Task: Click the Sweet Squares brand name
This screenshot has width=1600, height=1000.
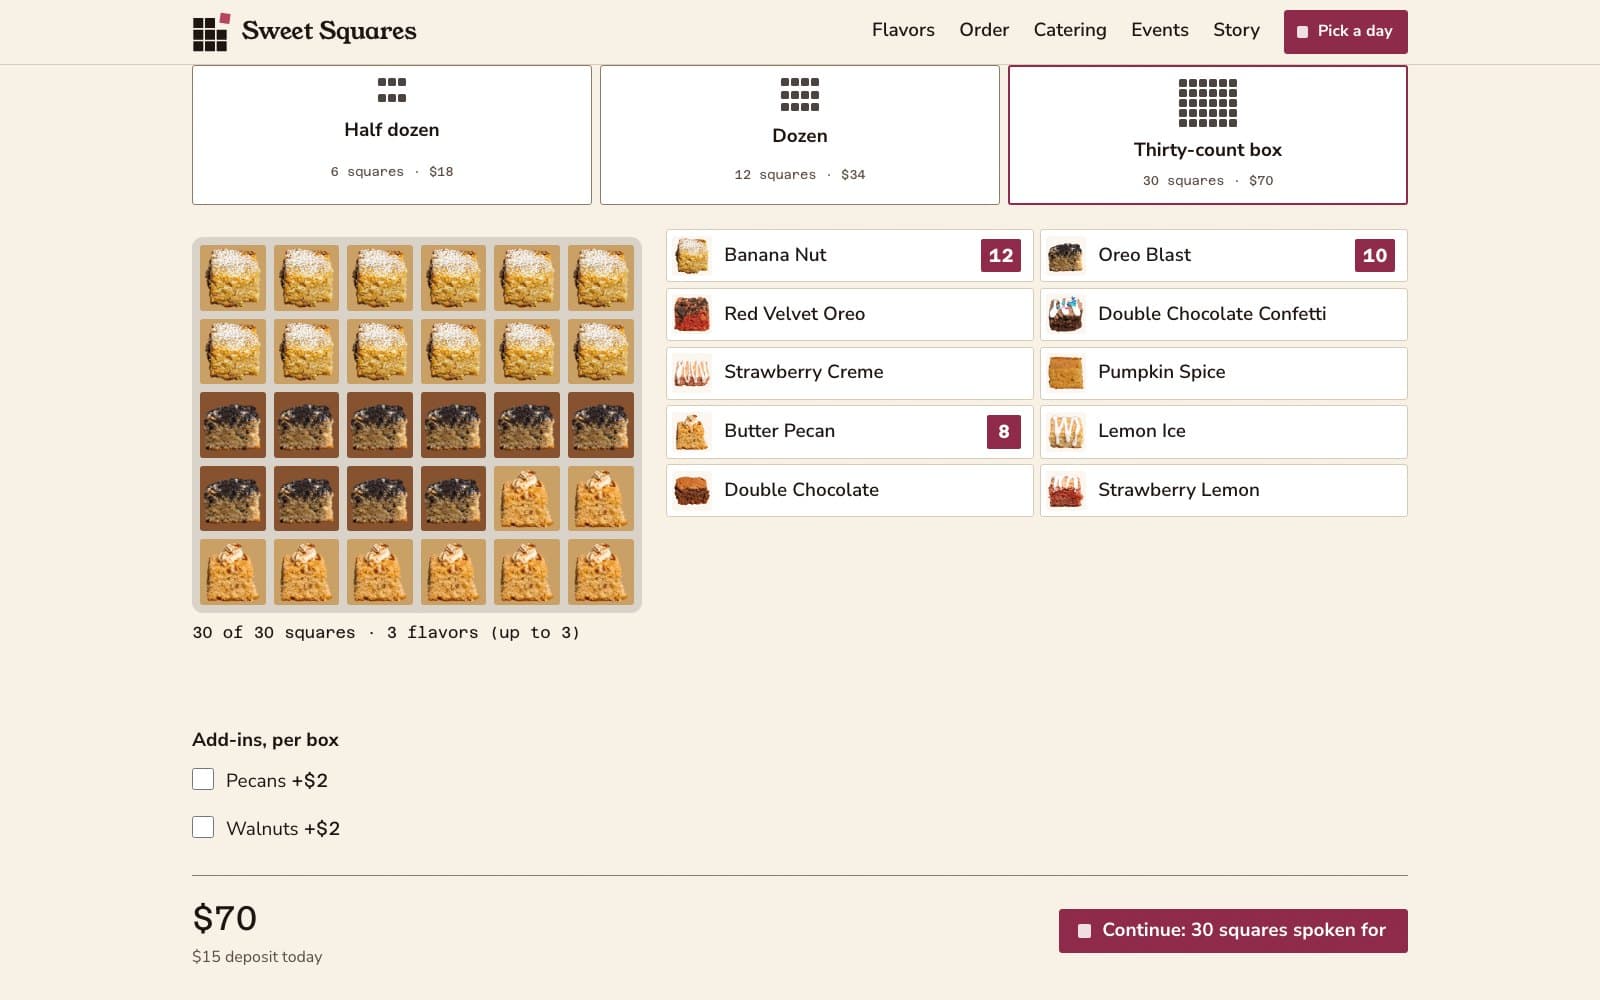Action: (329, 32)
